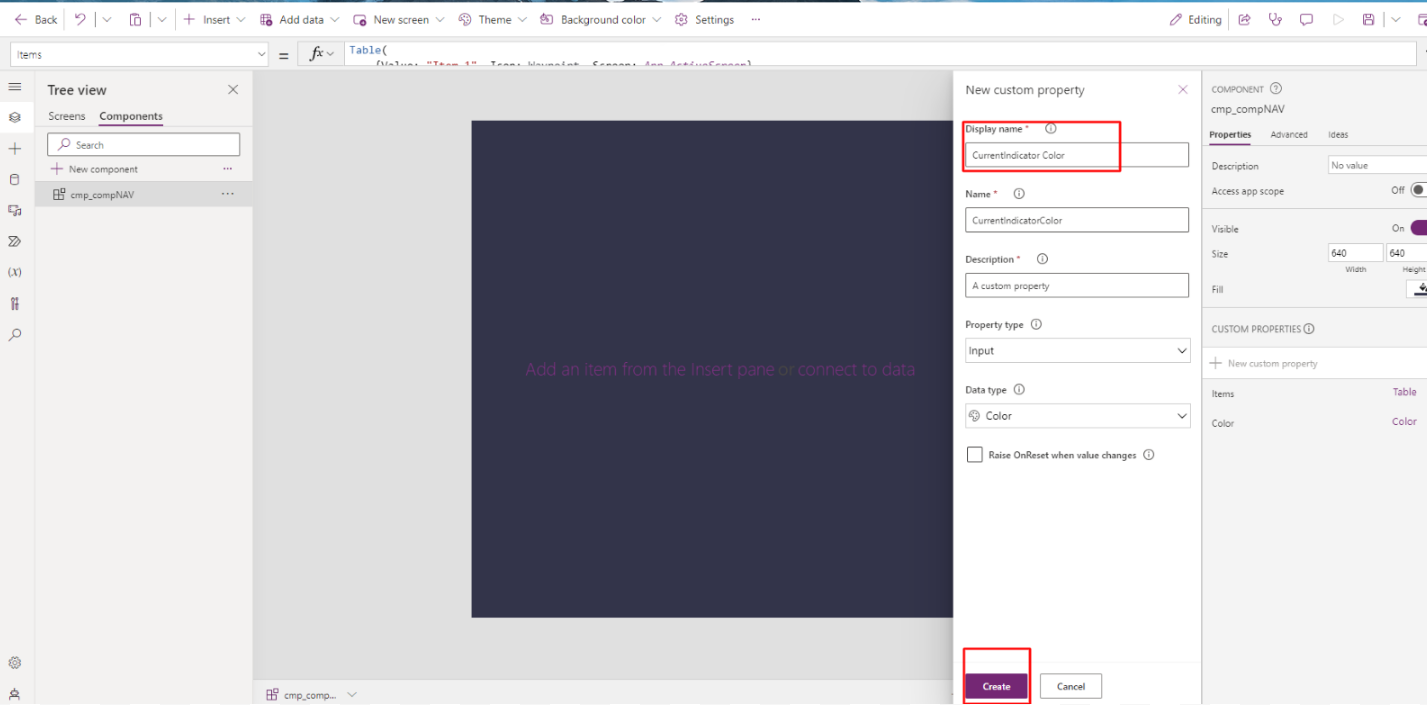The width and height of the screenshot is (1427, 705).
Task: Open the Property type dropdown
Action: (1077, 351)
